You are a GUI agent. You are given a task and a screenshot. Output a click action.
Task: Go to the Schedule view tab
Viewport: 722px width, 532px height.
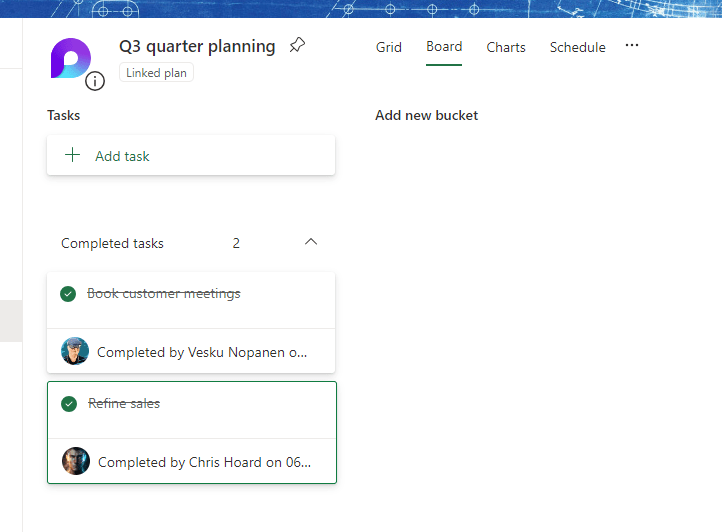pyautogui.click(x=577, y=47)
